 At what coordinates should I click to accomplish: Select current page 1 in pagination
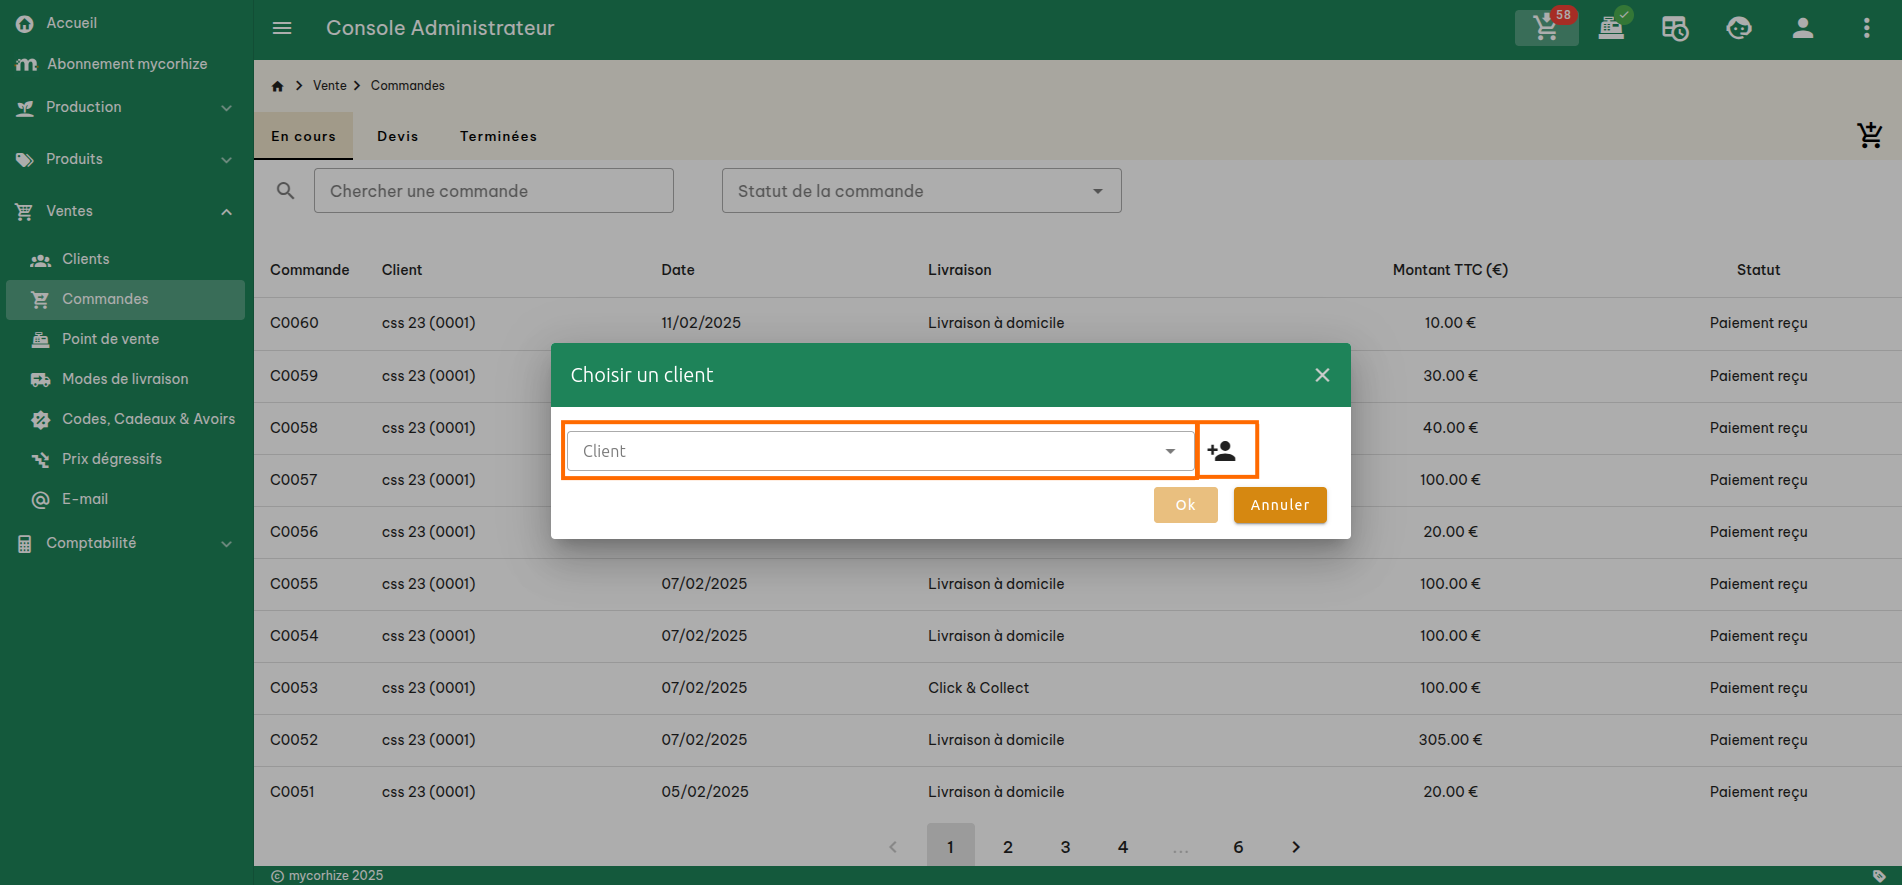[950, 847]
